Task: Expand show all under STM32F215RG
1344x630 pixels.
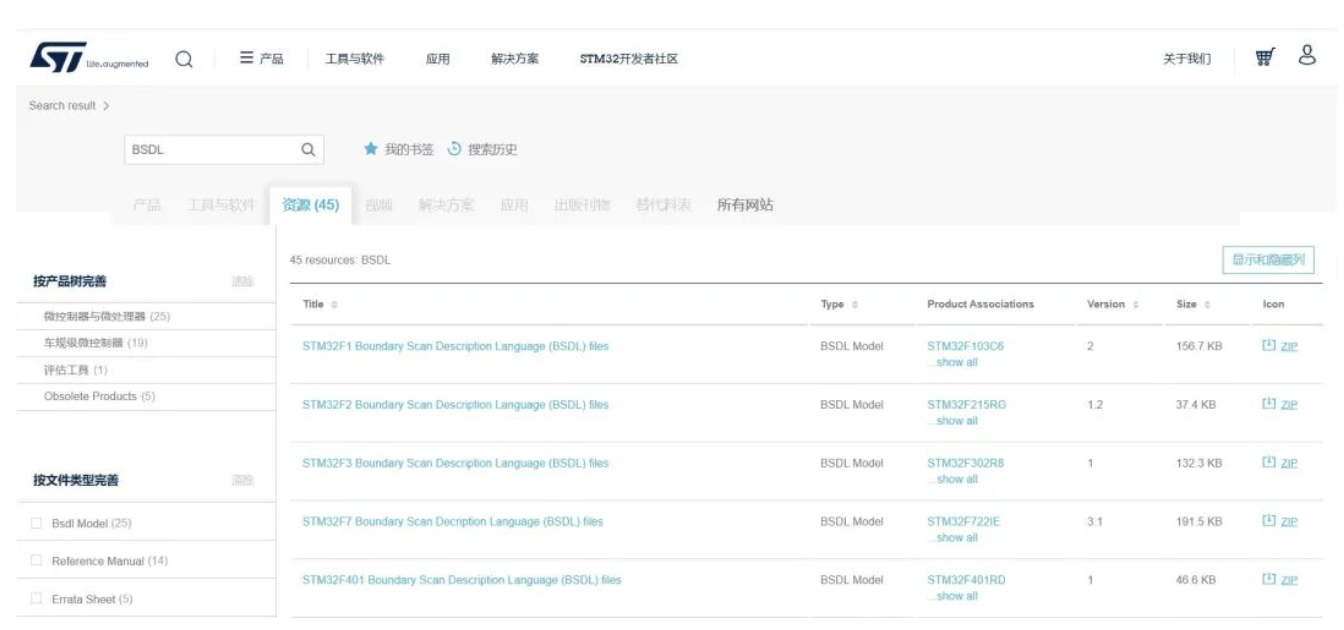Action: click(954, 421)
